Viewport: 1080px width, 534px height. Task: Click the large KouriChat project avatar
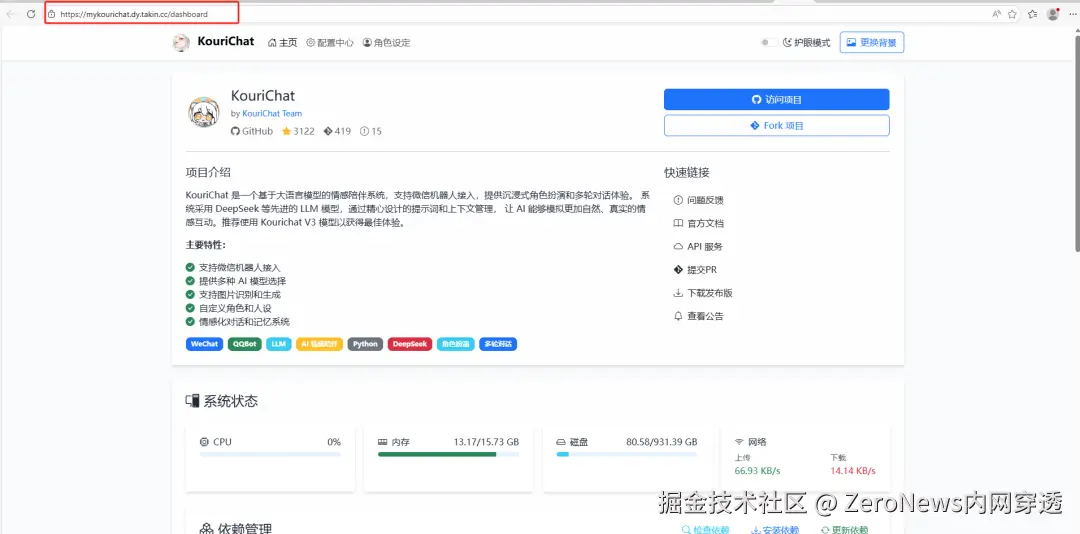[x=204, y=112]
